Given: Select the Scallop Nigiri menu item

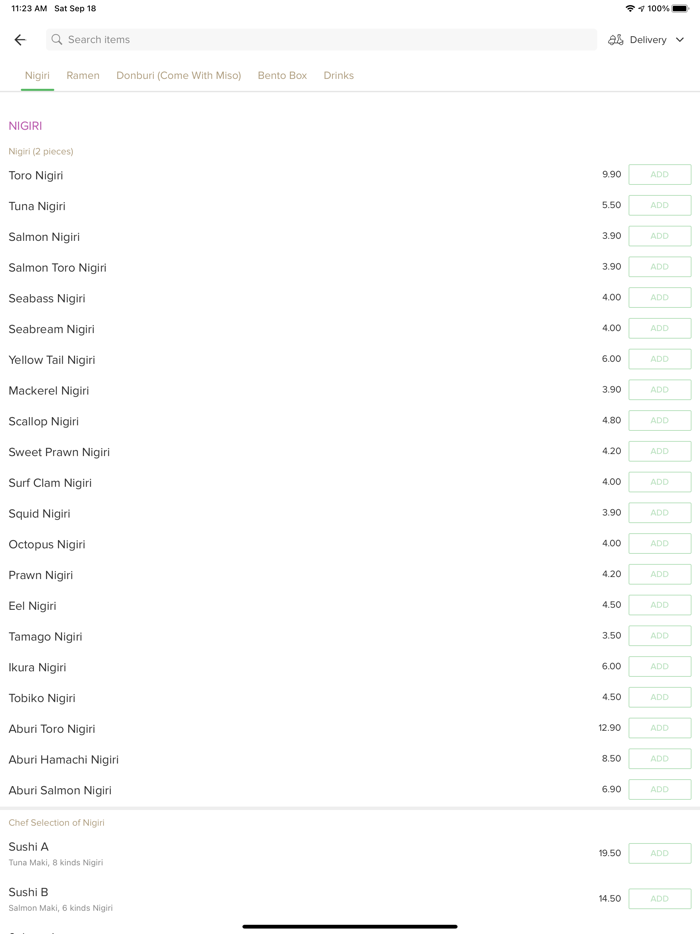Looking at the screenshot, I should tap(44, 421).
